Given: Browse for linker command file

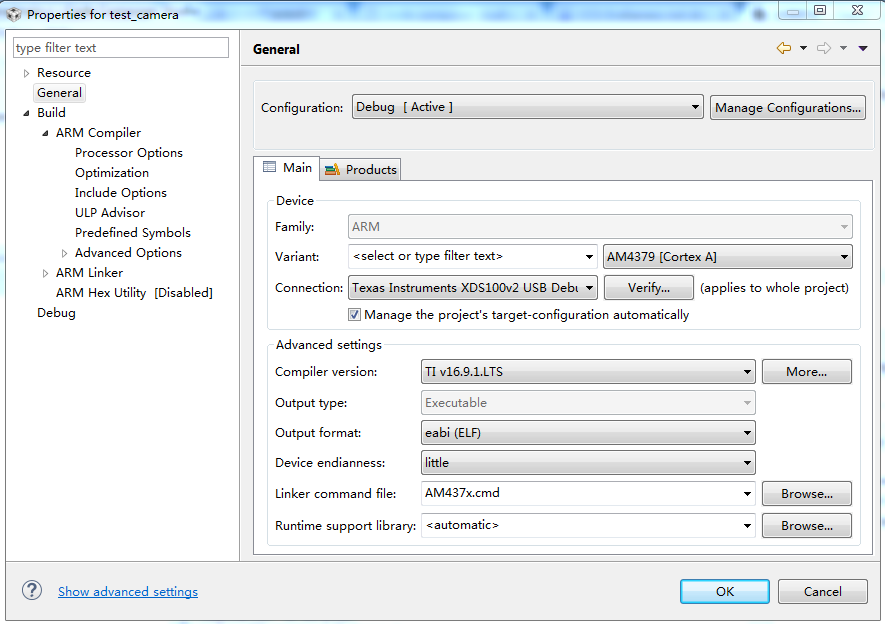Looking at the screenshot, I should (x=807, y=494).
